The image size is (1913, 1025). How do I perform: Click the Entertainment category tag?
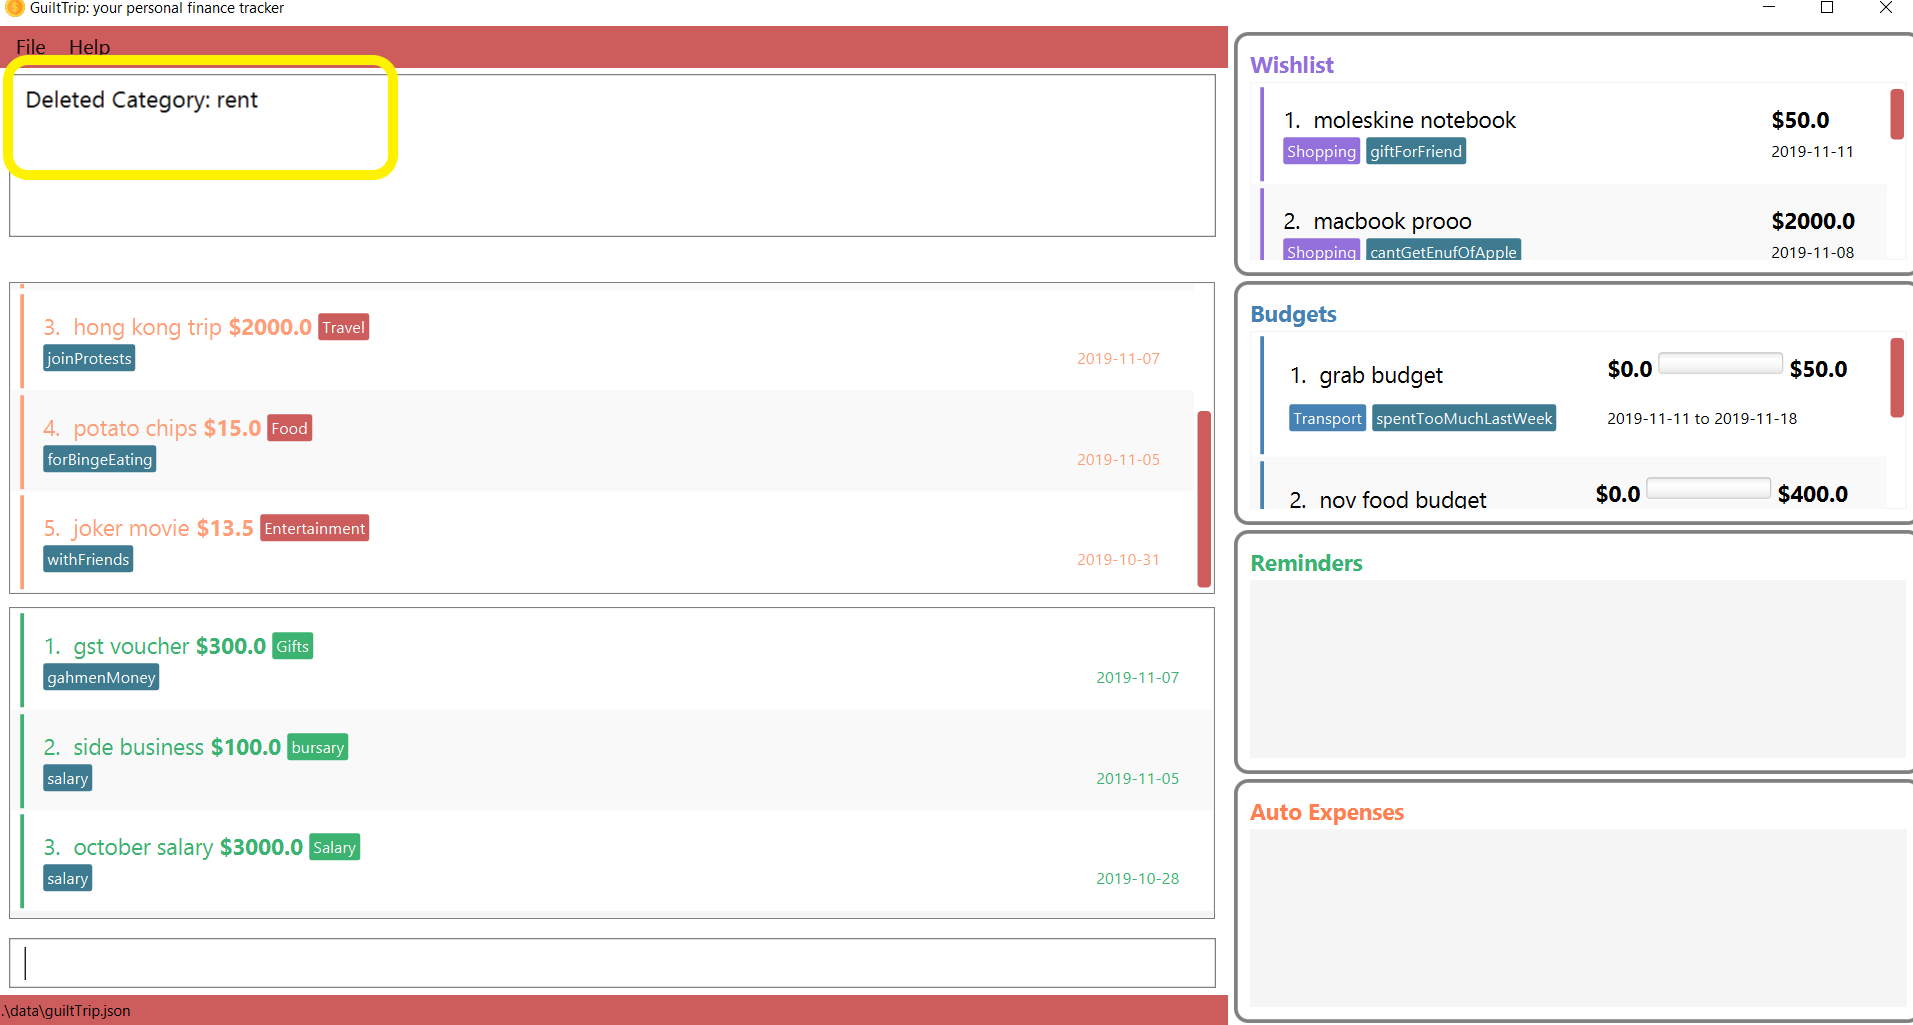[x=314, y=528]
